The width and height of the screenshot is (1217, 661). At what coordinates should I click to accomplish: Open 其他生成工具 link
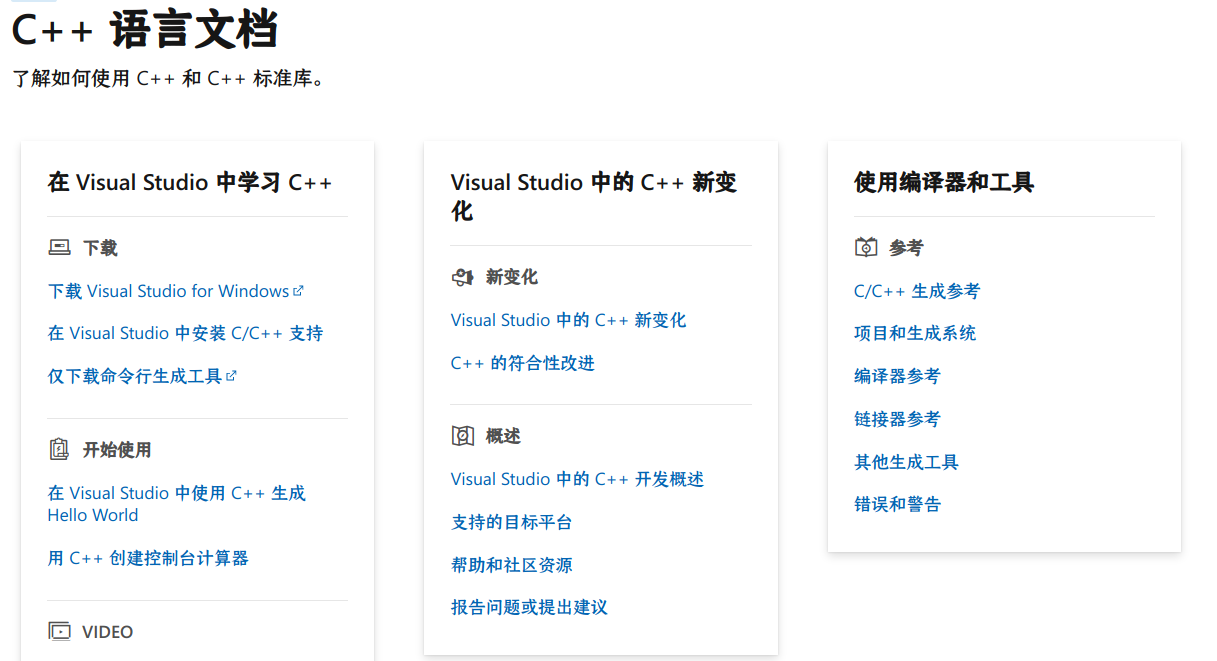[x=906, y=462]
